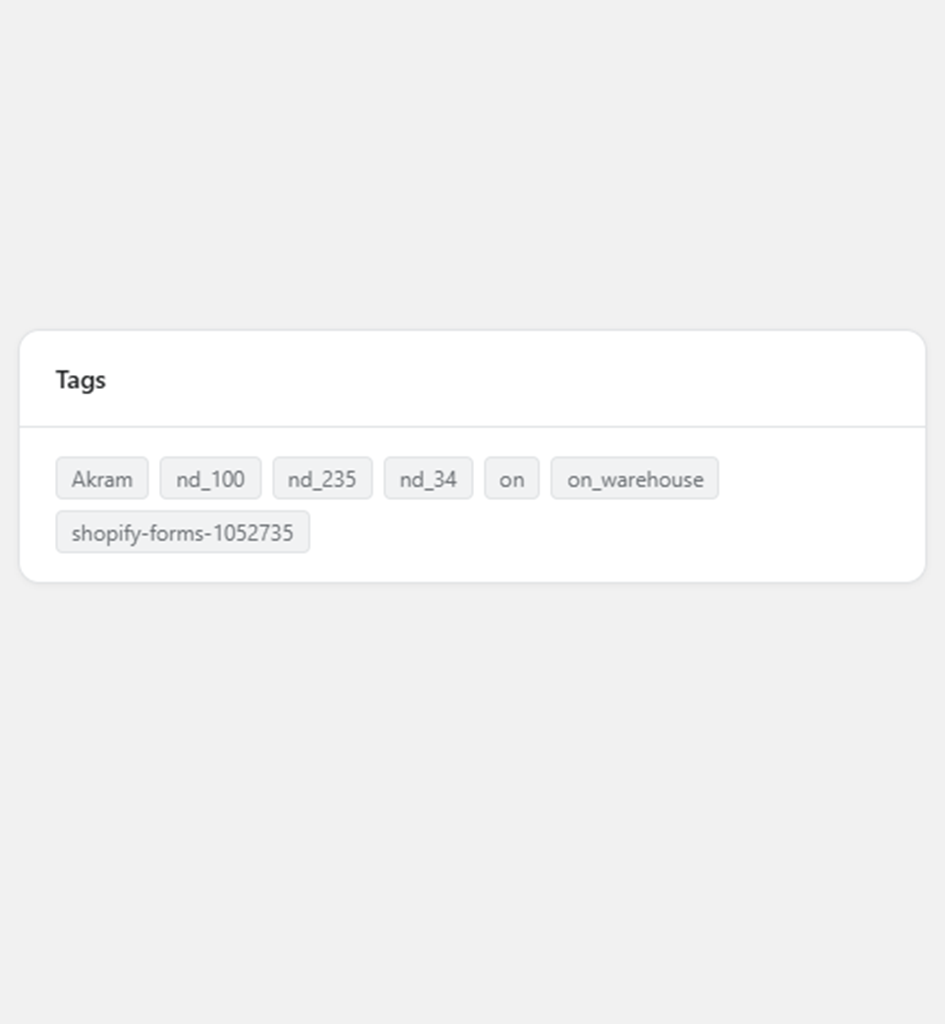
Task: Click the Tags card header area
Action: pos(472,379)
